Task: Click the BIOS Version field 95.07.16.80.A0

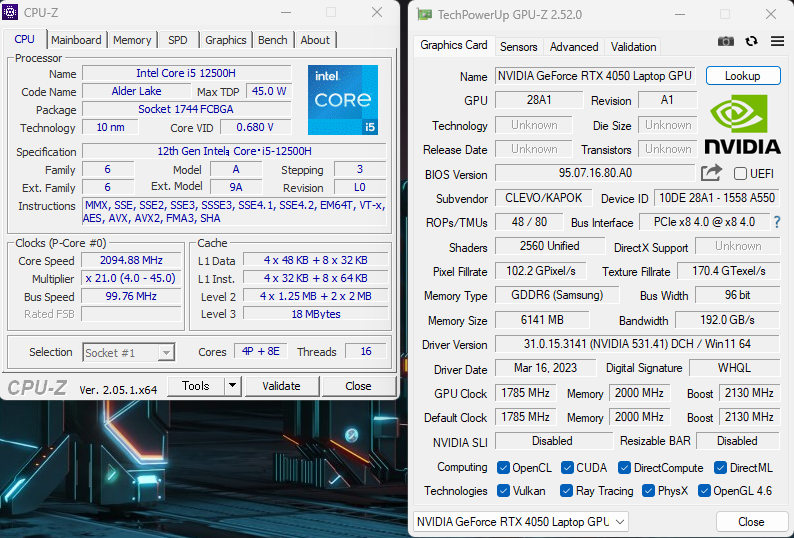Action: pyautogui.click(x=595, y=173)
